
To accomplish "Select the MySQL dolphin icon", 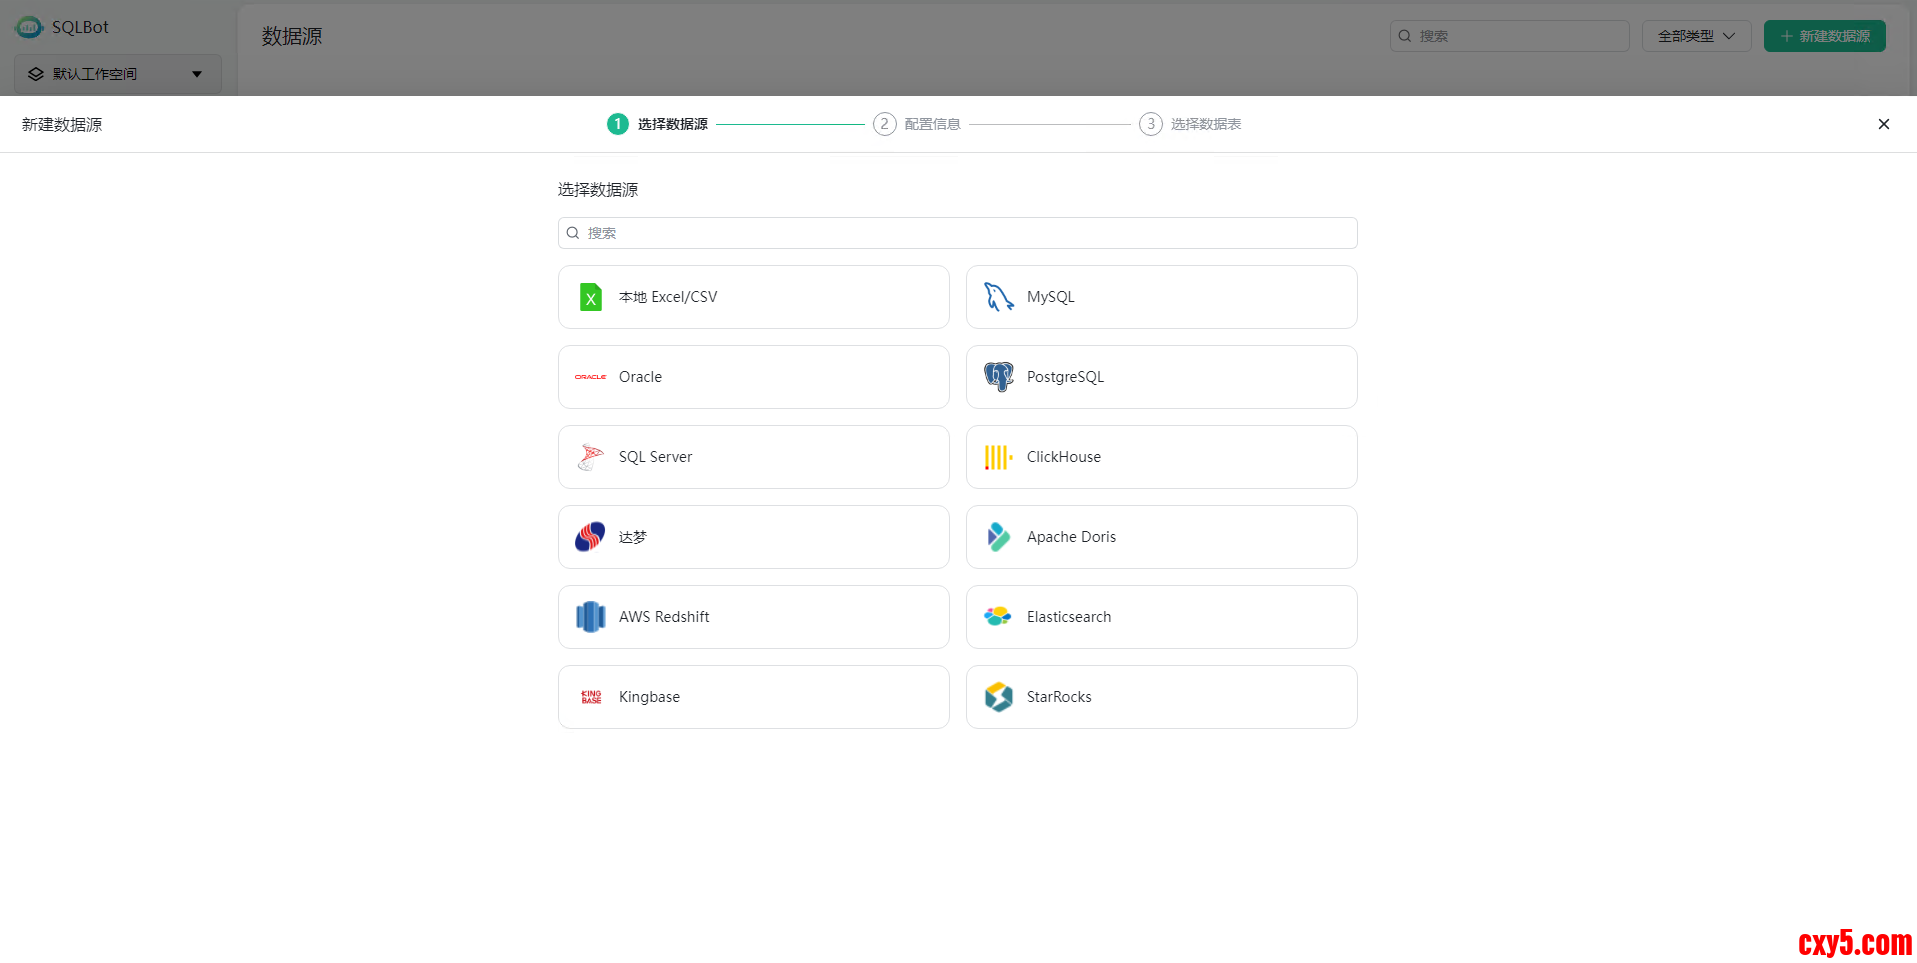I will tap(998, 297).
